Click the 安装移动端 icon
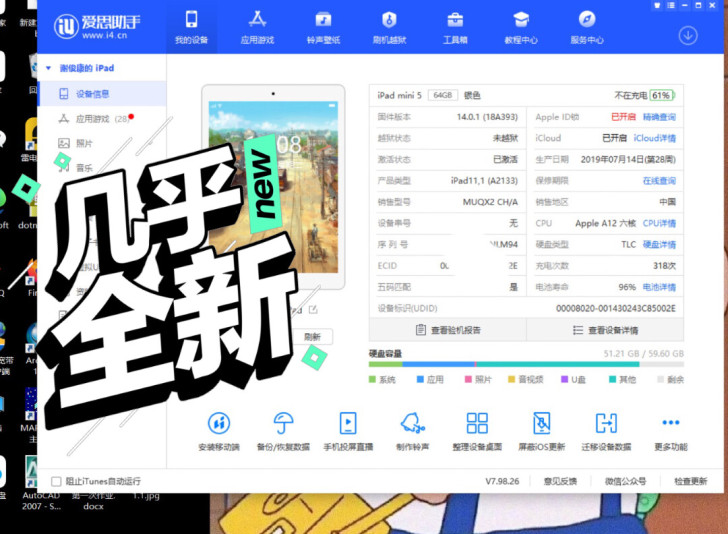 219,423
